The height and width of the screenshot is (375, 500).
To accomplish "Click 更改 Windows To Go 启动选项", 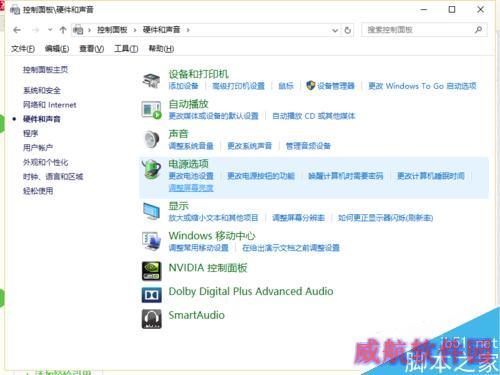I will (x=422, y=86).
